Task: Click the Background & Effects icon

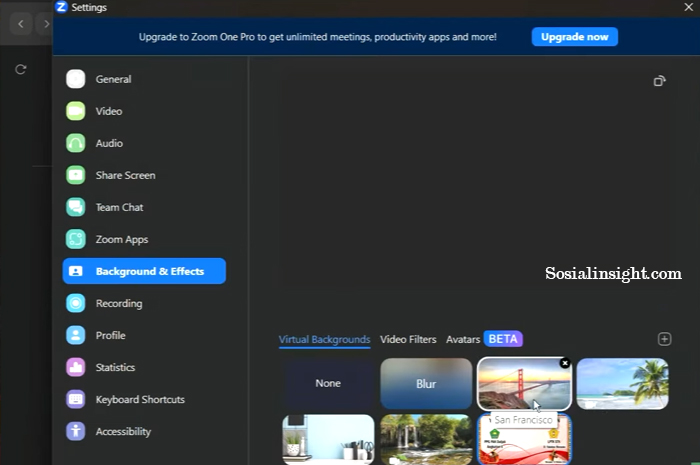Action: tap(75, 271)
